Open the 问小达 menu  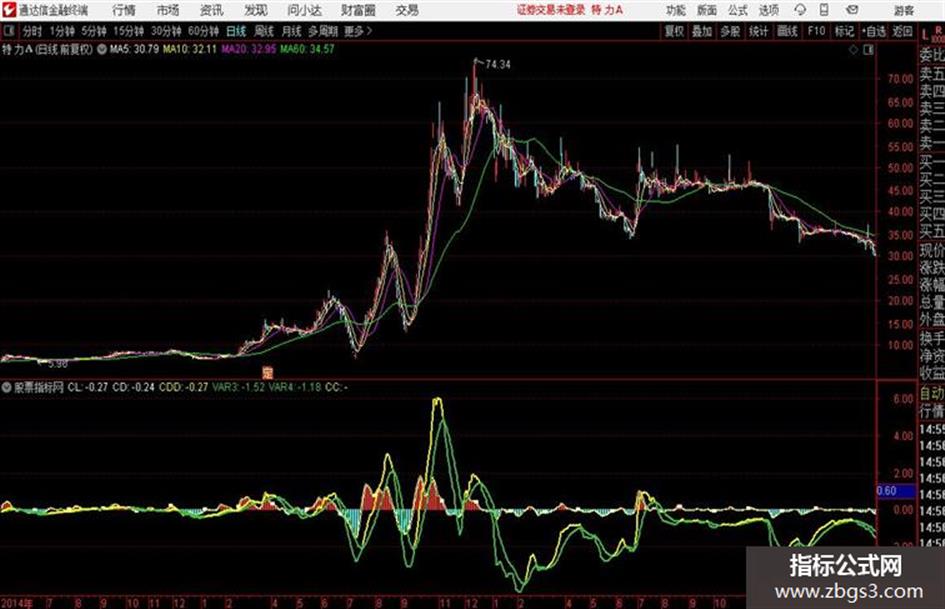click(304, 10)
